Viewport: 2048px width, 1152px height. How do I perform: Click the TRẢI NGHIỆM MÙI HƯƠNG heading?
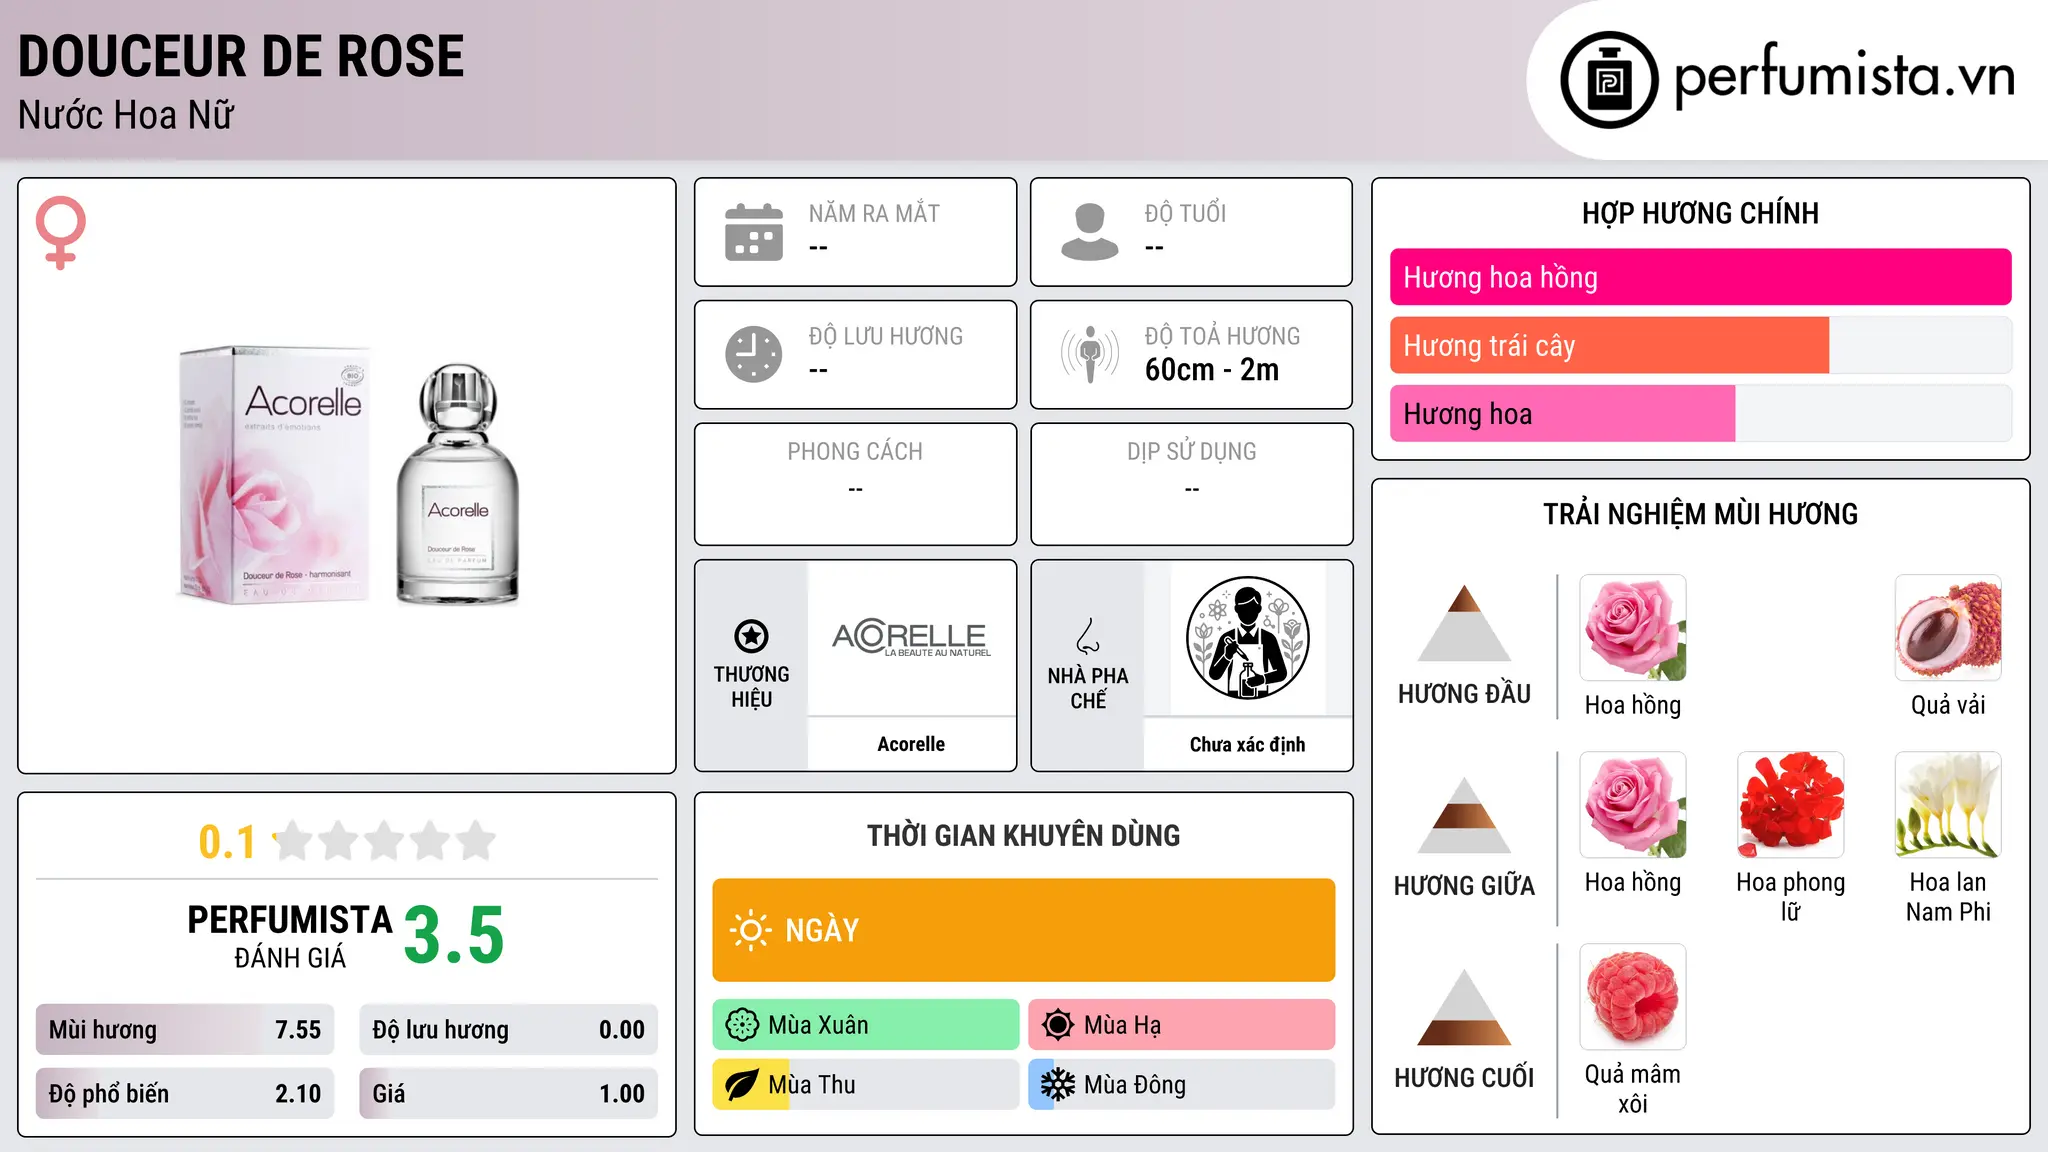[1700, 514]
